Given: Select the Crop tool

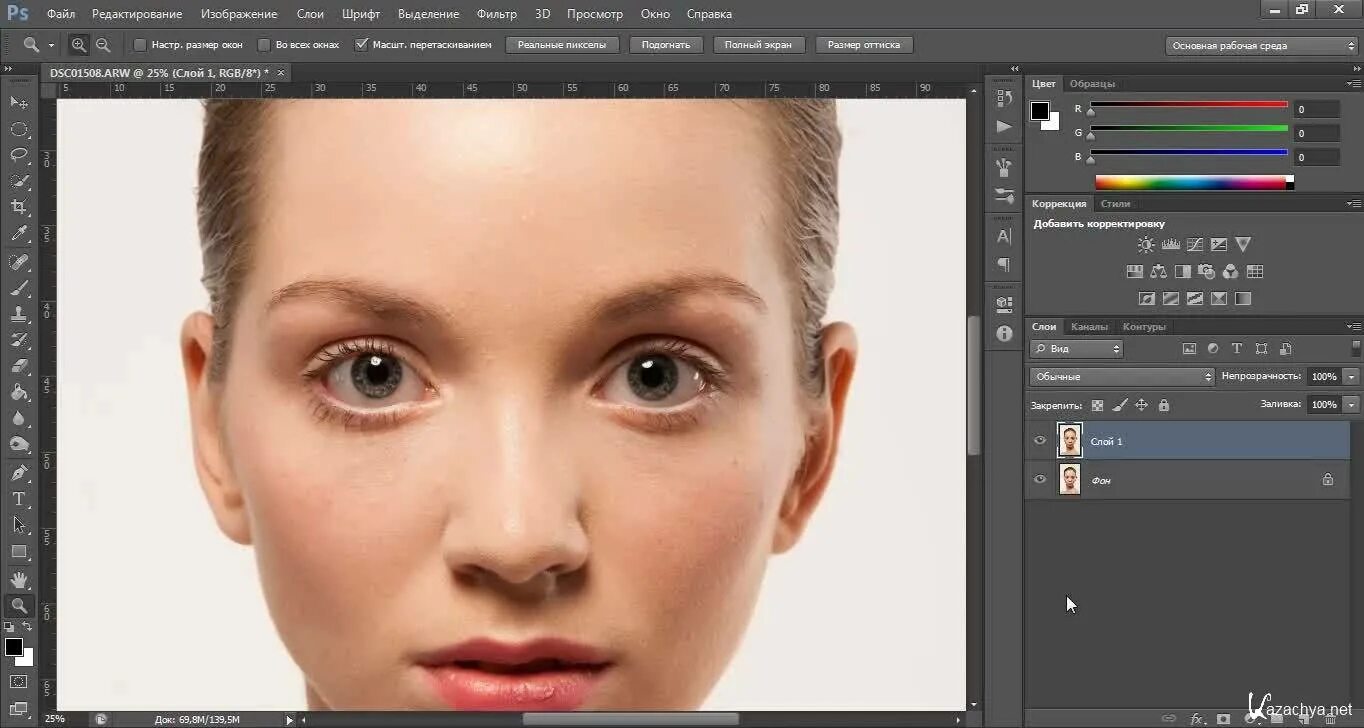Looking at the screenshot, I should coord(19,208).
